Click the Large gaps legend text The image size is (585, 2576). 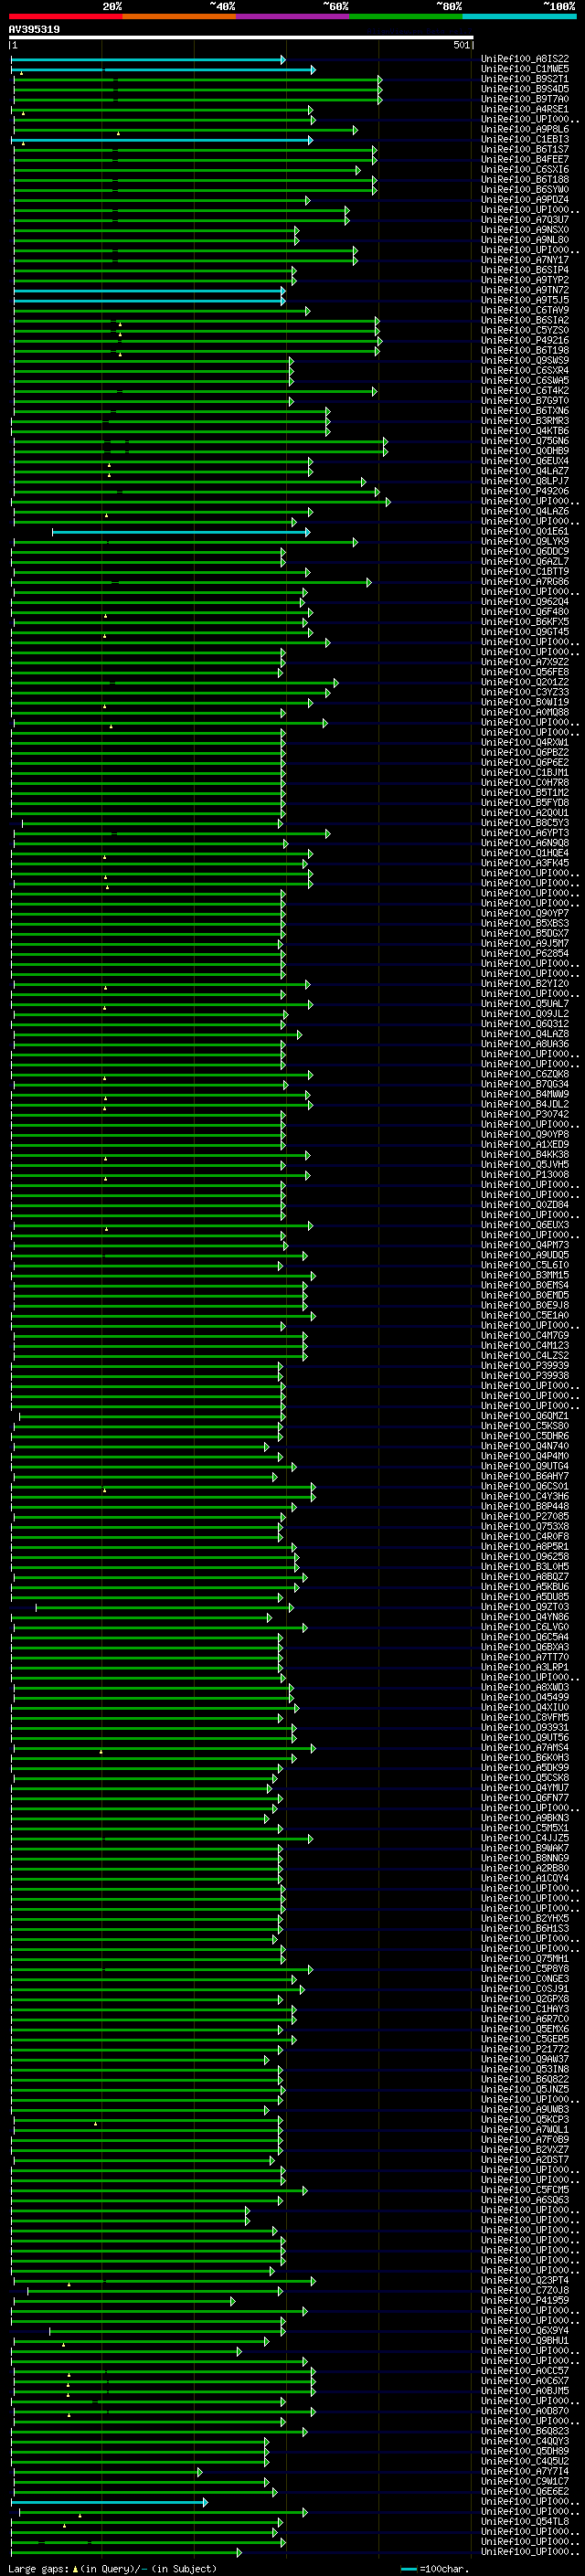tap(39, 2568)
